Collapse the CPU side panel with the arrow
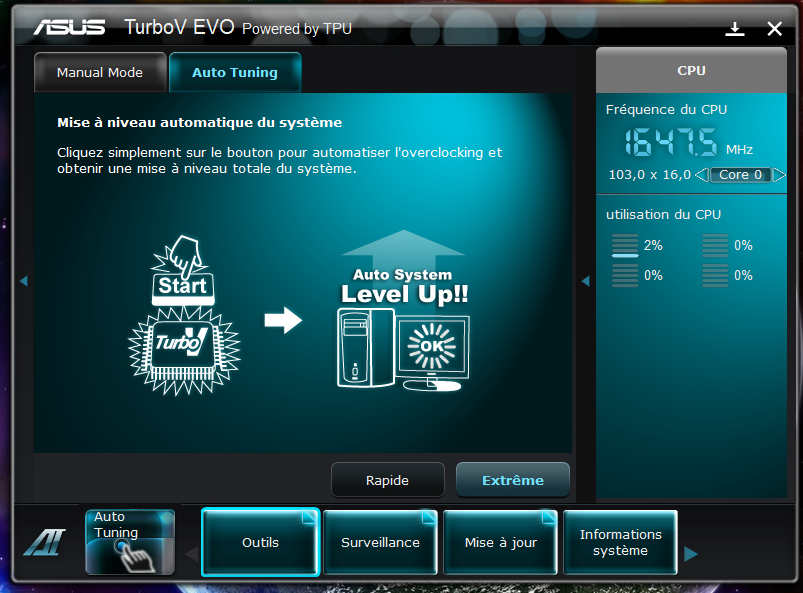 tap(586, 282)
